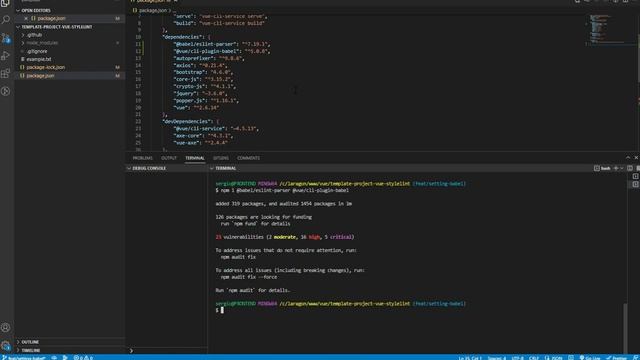Select the second terminal instance icon

pyautogui.click(x=636, y=184)
